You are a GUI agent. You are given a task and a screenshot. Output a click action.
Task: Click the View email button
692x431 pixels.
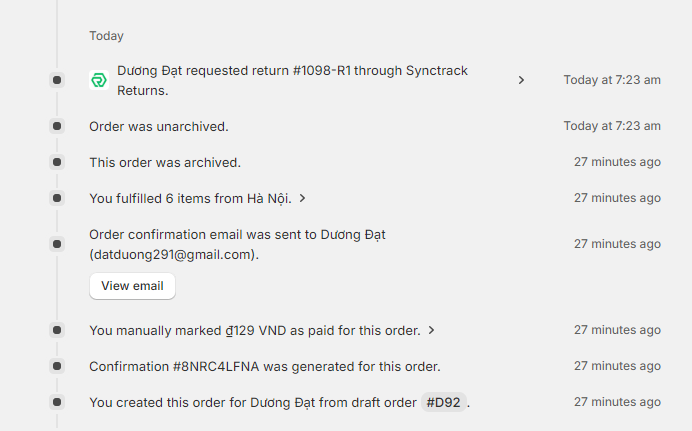[x=132, y=286]
